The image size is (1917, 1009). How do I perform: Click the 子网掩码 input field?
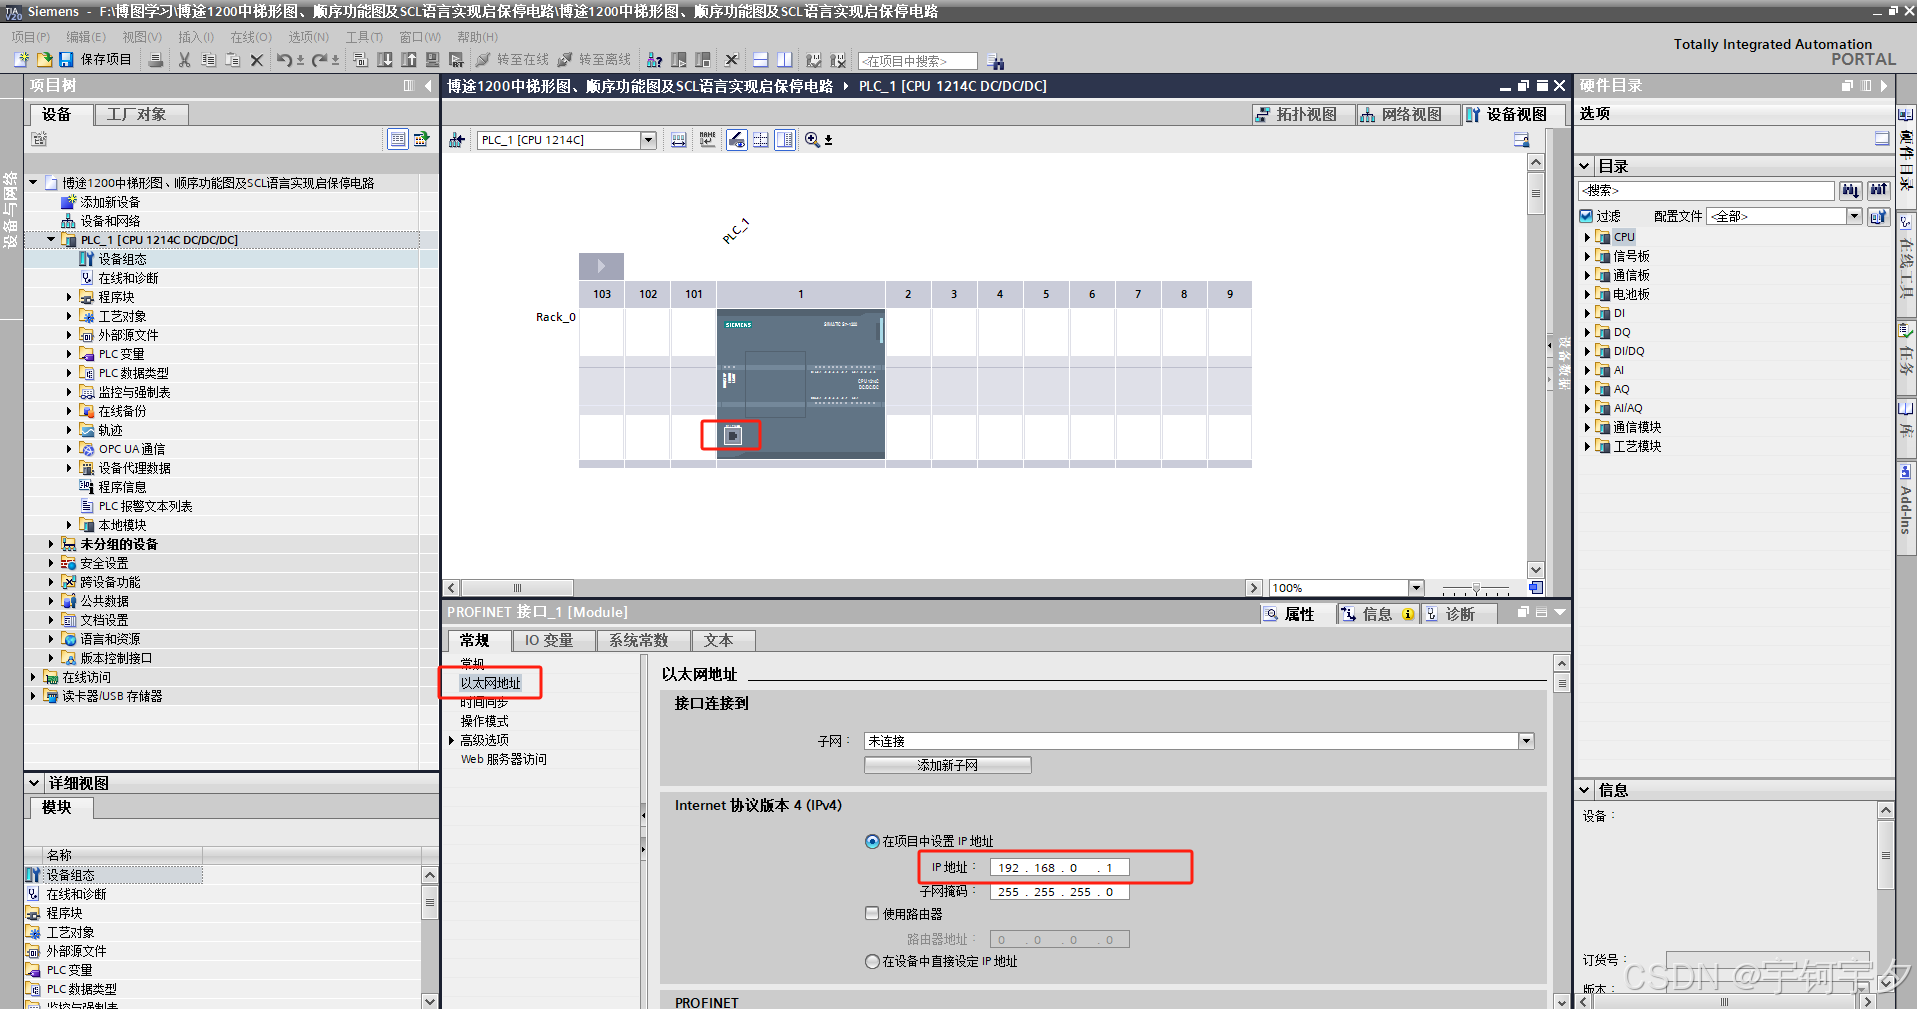click(1059, 892)
